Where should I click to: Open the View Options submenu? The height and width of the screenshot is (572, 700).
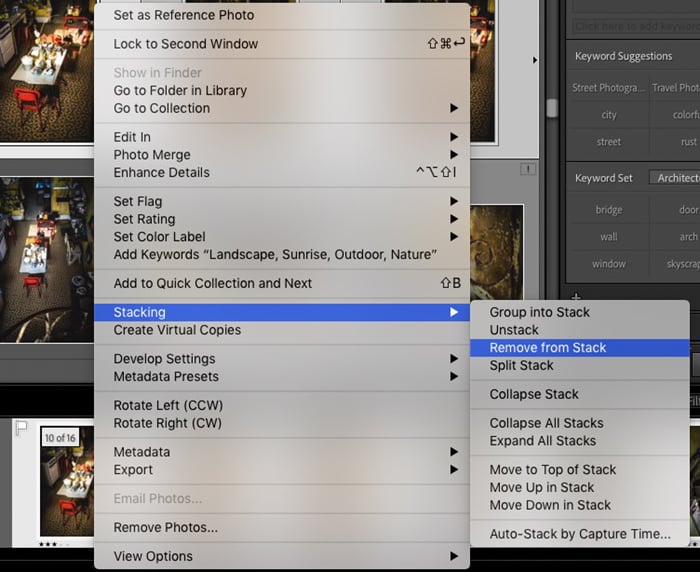click(282, 556)
